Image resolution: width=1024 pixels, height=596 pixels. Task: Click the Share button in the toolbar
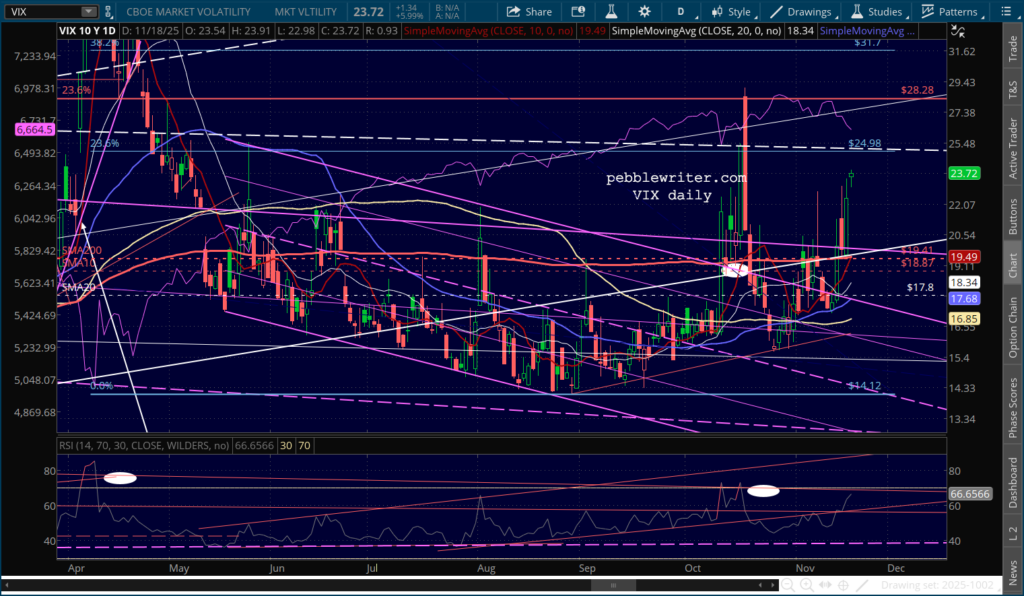click(x=529, y=12)
